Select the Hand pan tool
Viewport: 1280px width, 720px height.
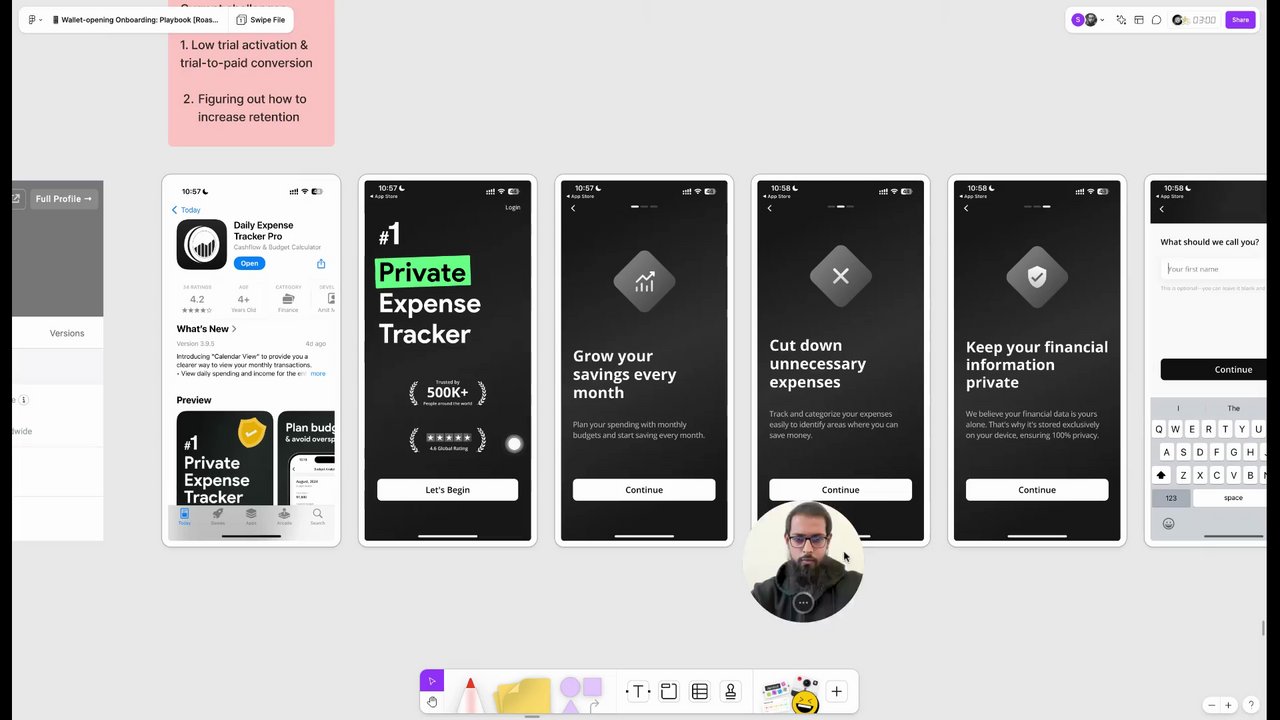(x=432, y=702)
